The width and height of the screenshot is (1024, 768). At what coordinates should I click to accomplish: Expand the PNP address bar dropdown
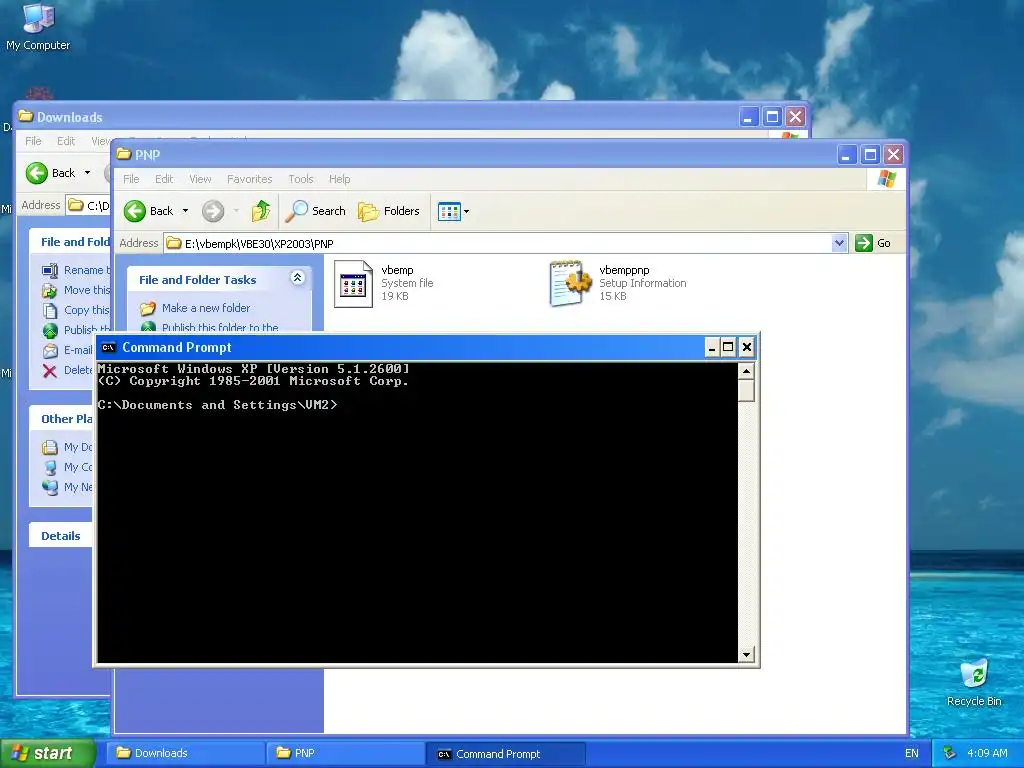pyautogui.click(x=839, y=243)
